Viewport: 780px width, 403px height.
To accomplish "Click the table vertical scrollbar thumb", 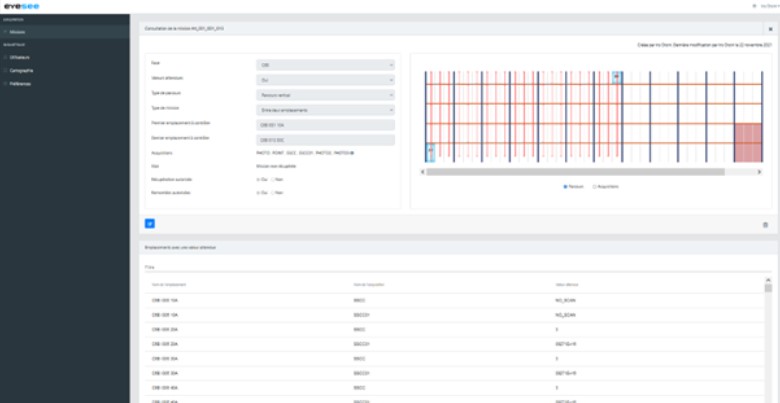I will [x=768, y=288].
